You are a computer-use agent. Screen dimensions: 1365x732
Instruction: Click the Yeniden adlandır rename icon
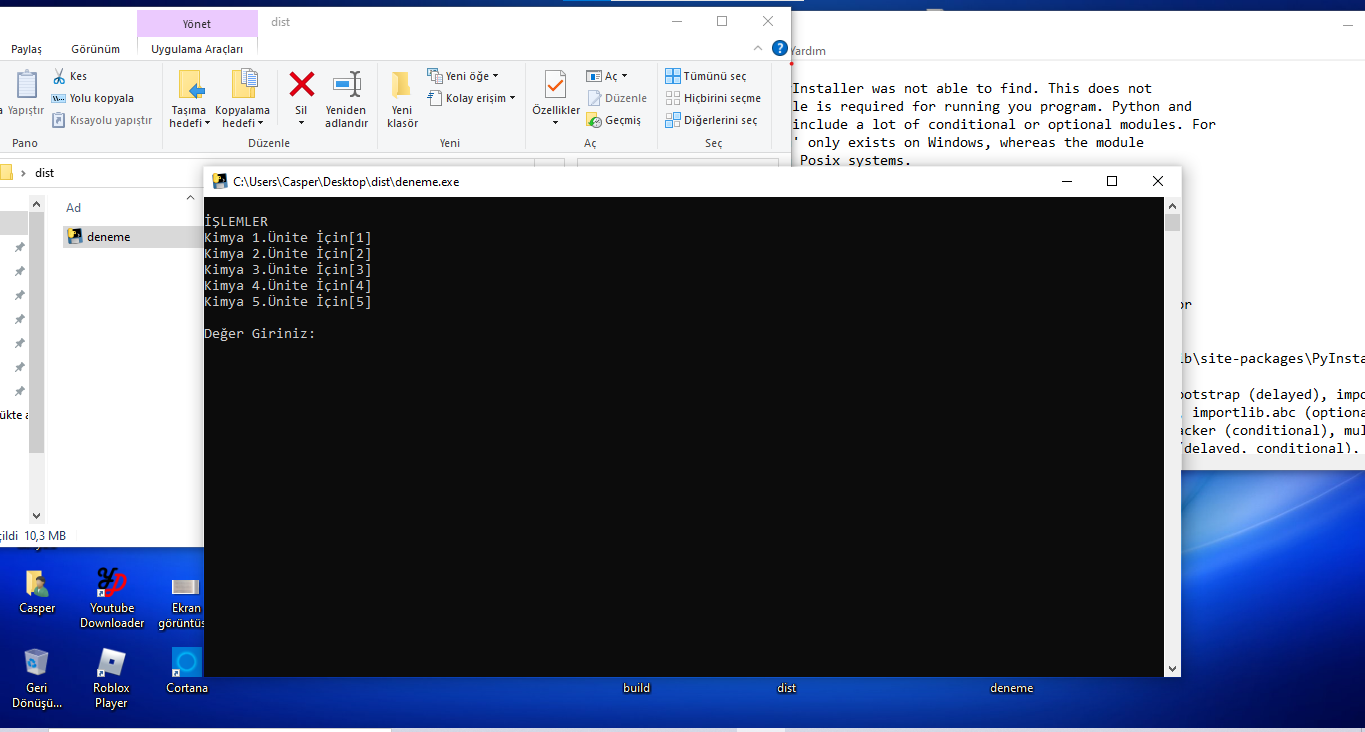(x=346, y=84)
